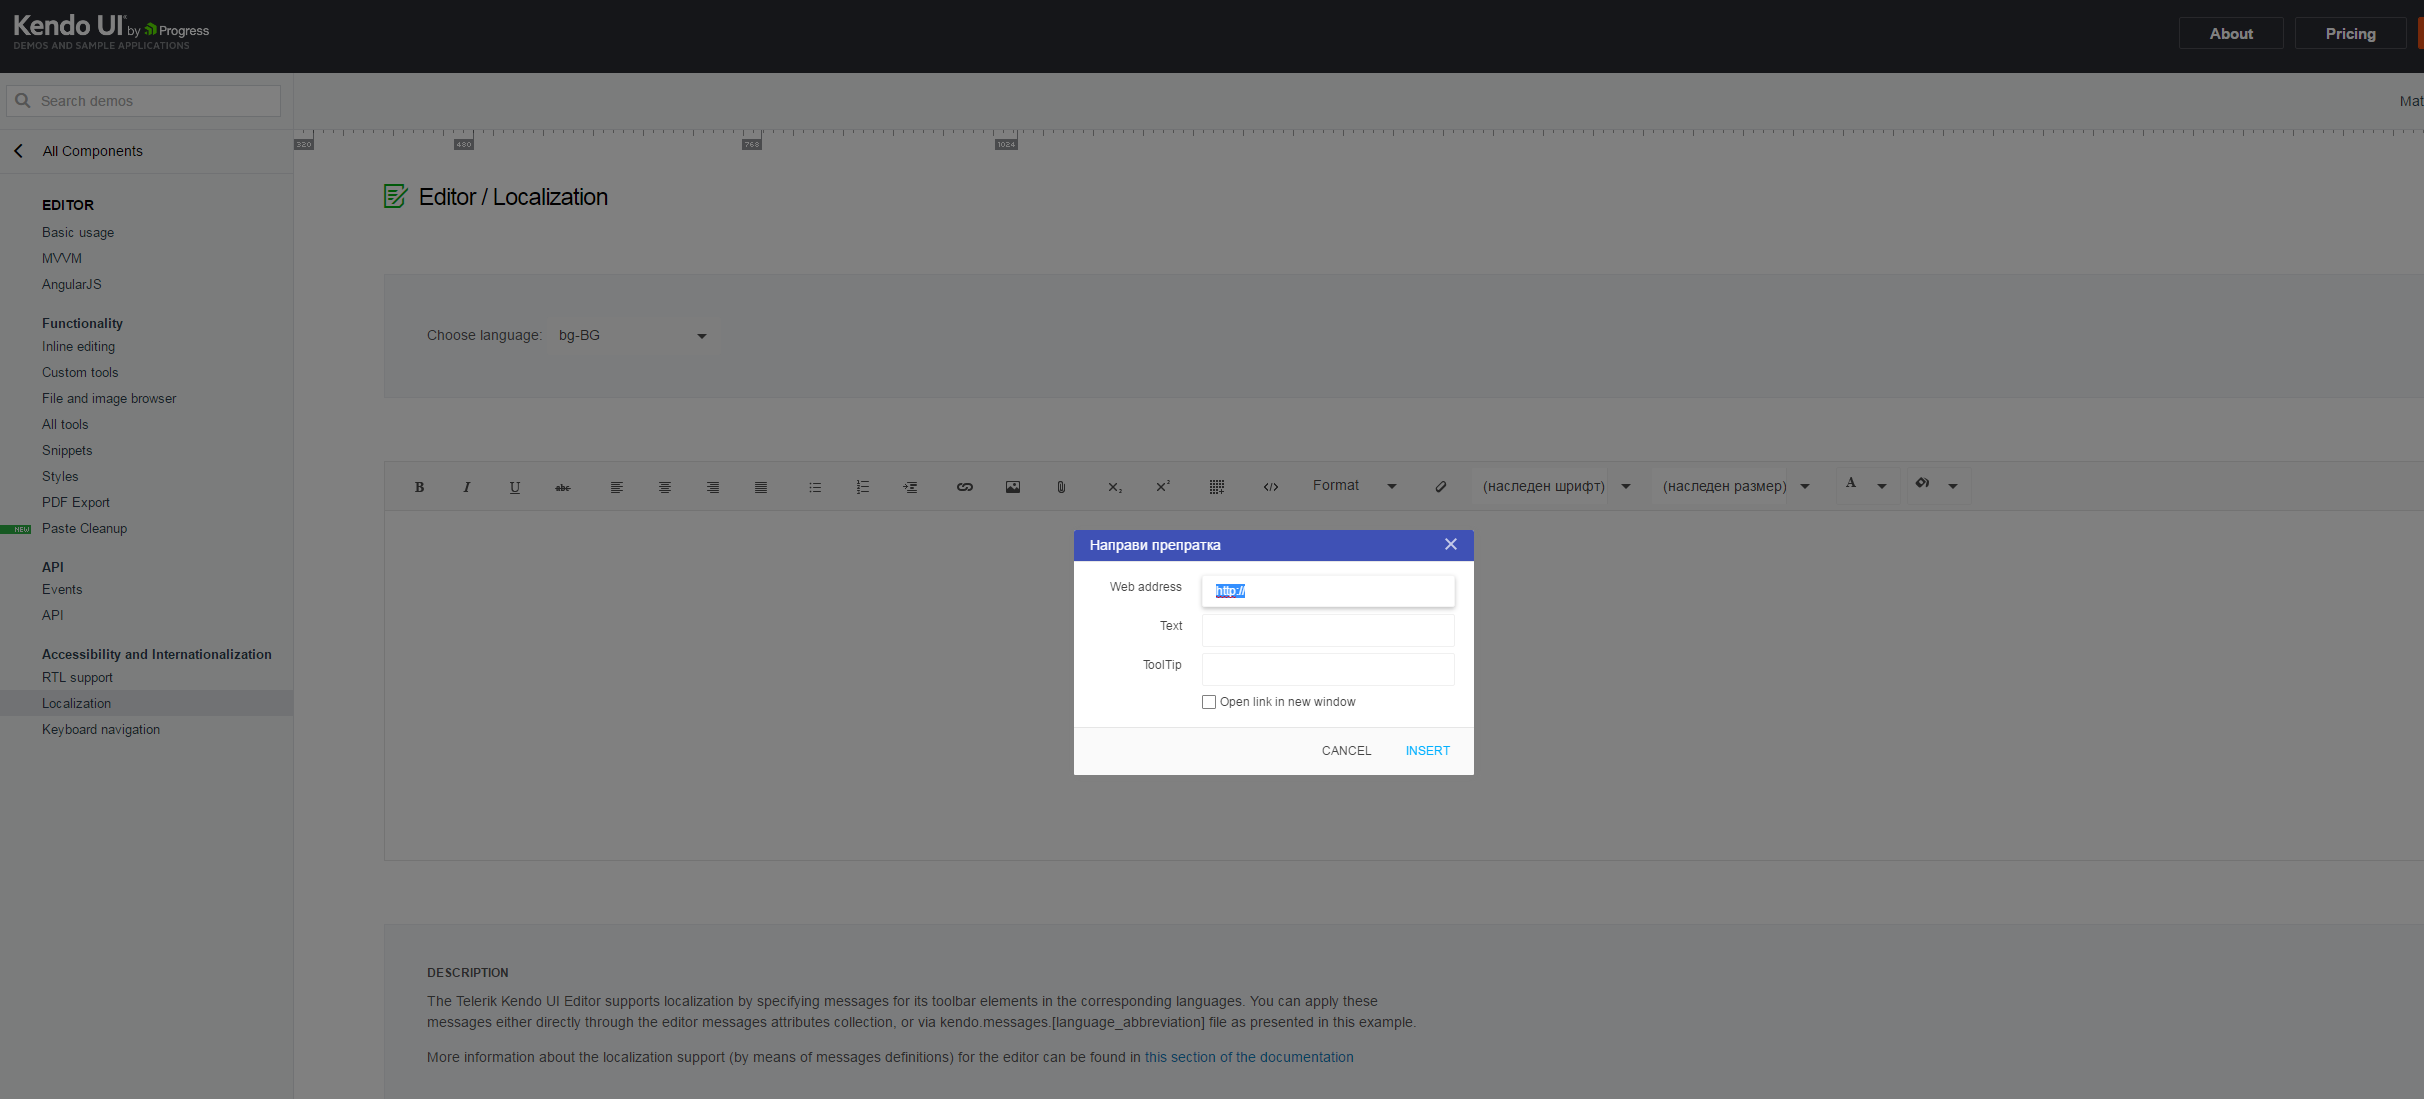Toggle bold formatting in editor toolbar

pos(419,487)
